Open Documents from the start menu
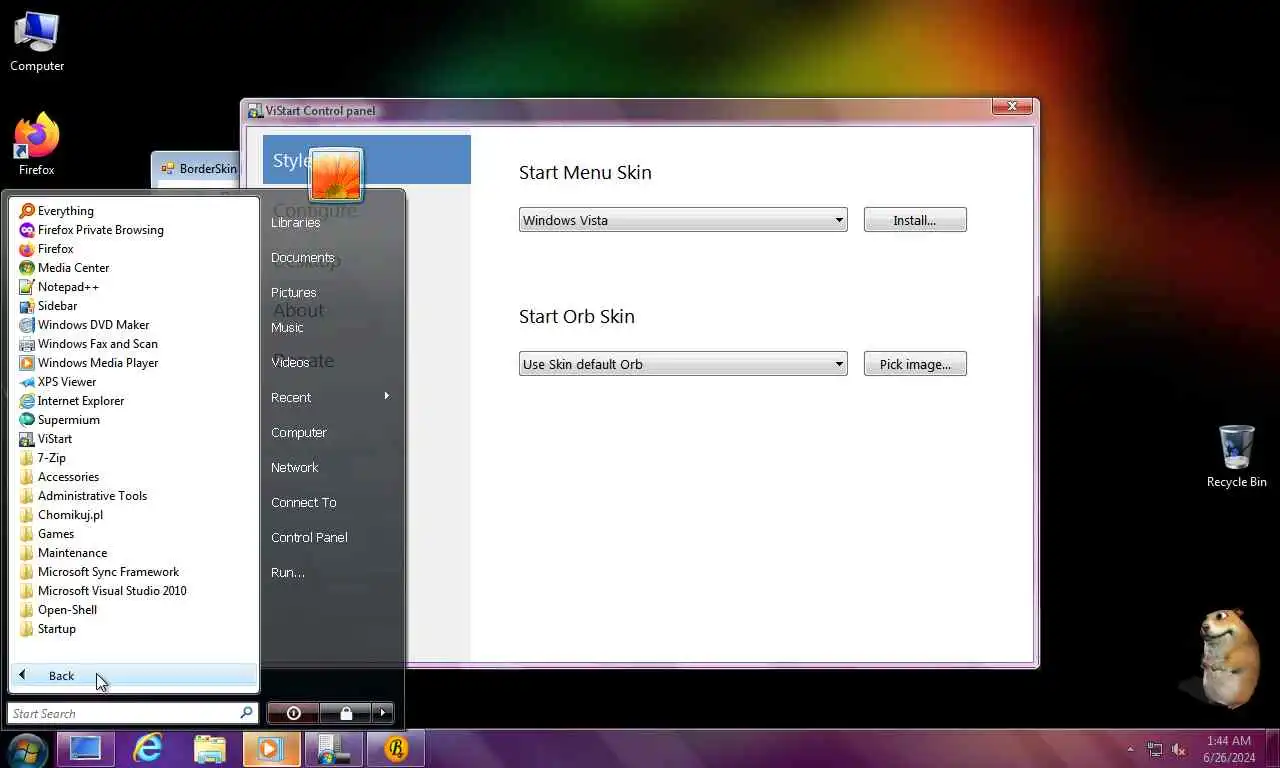This screenshot has height=768, width=1280. pos(302,257)
